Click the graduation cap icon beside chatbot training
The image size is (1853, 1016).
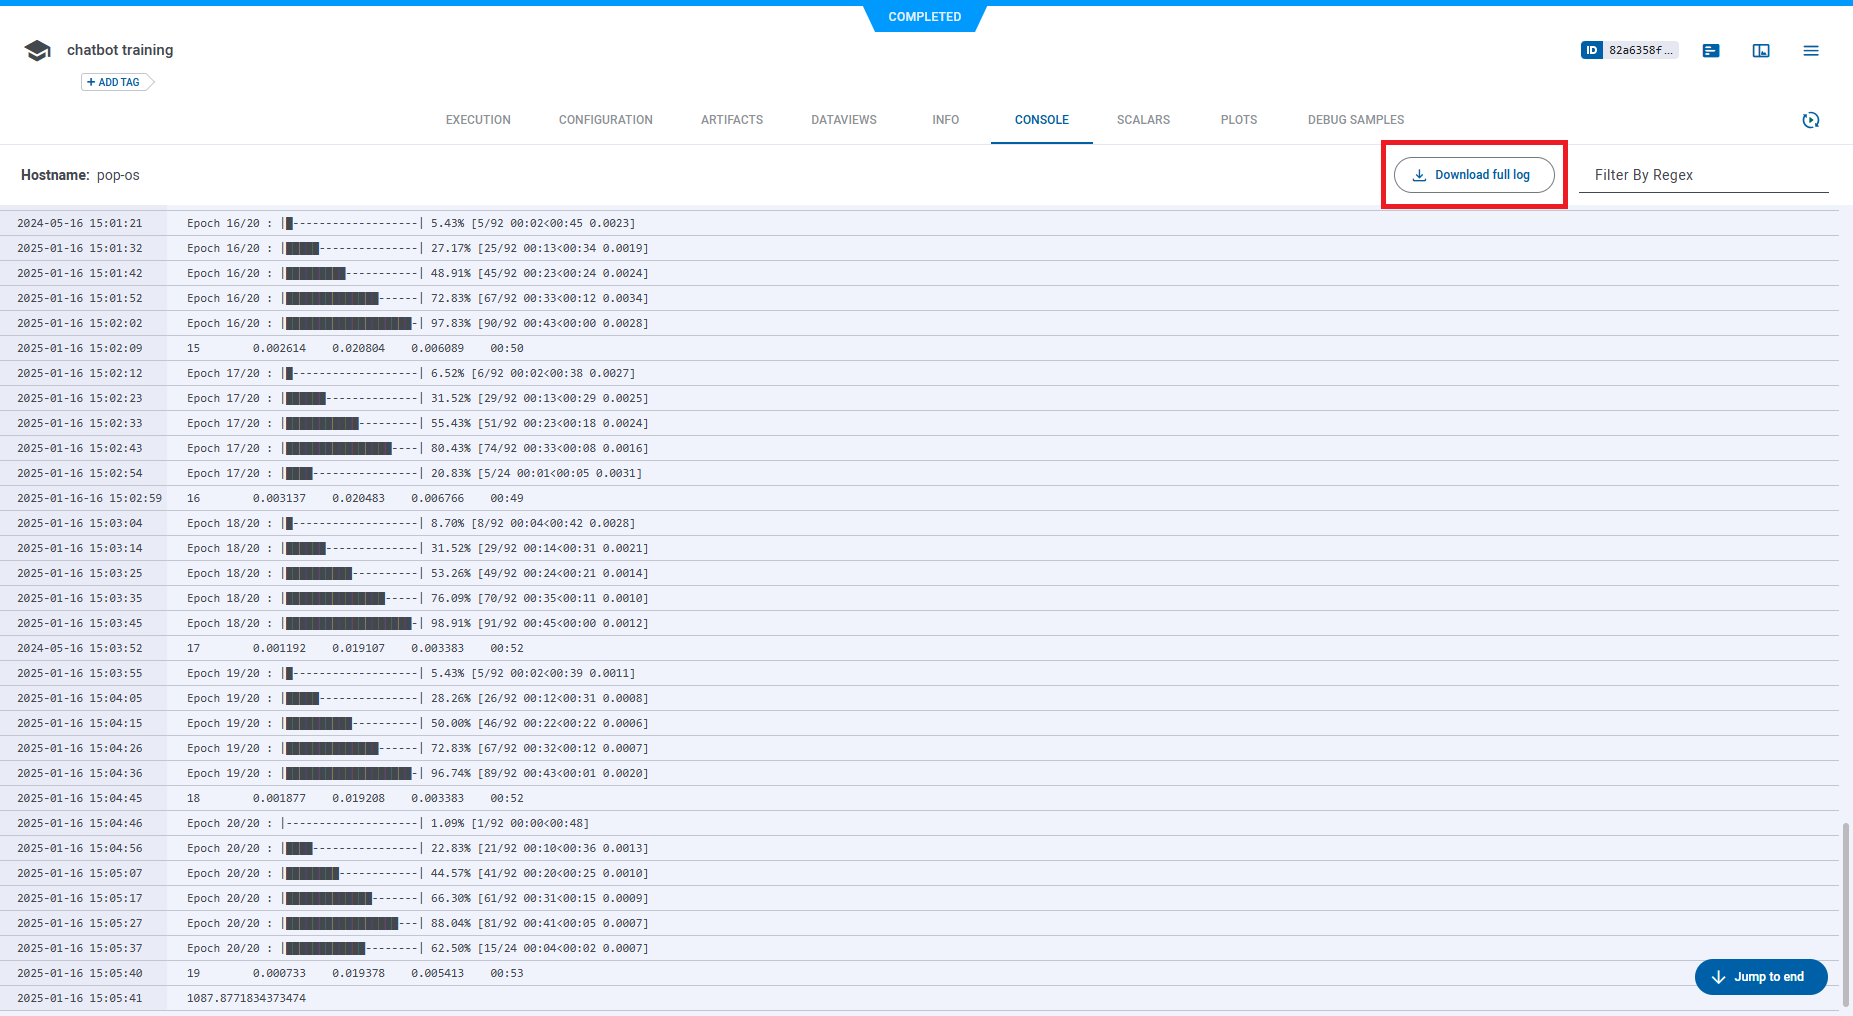[37, 49]
